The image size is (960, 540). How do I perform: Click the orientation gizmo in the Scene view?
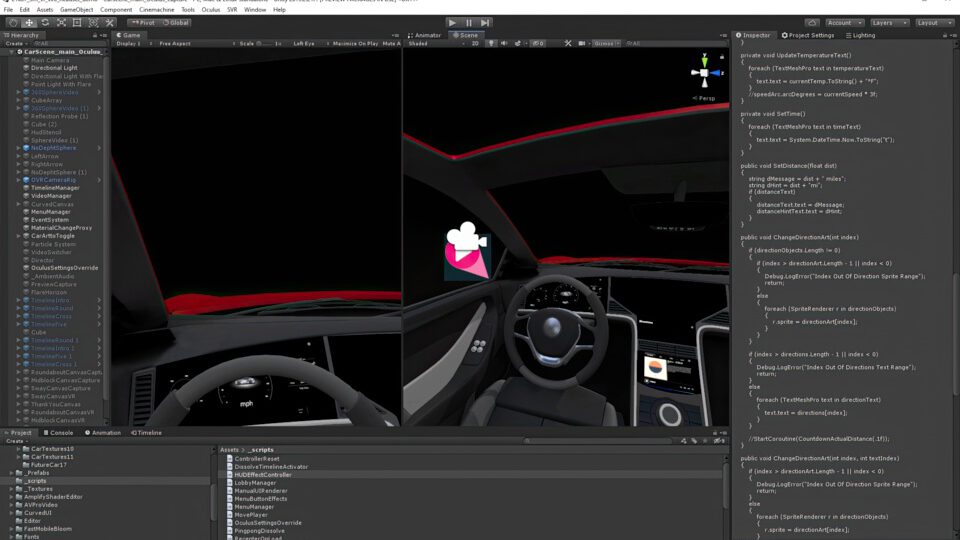704,72
